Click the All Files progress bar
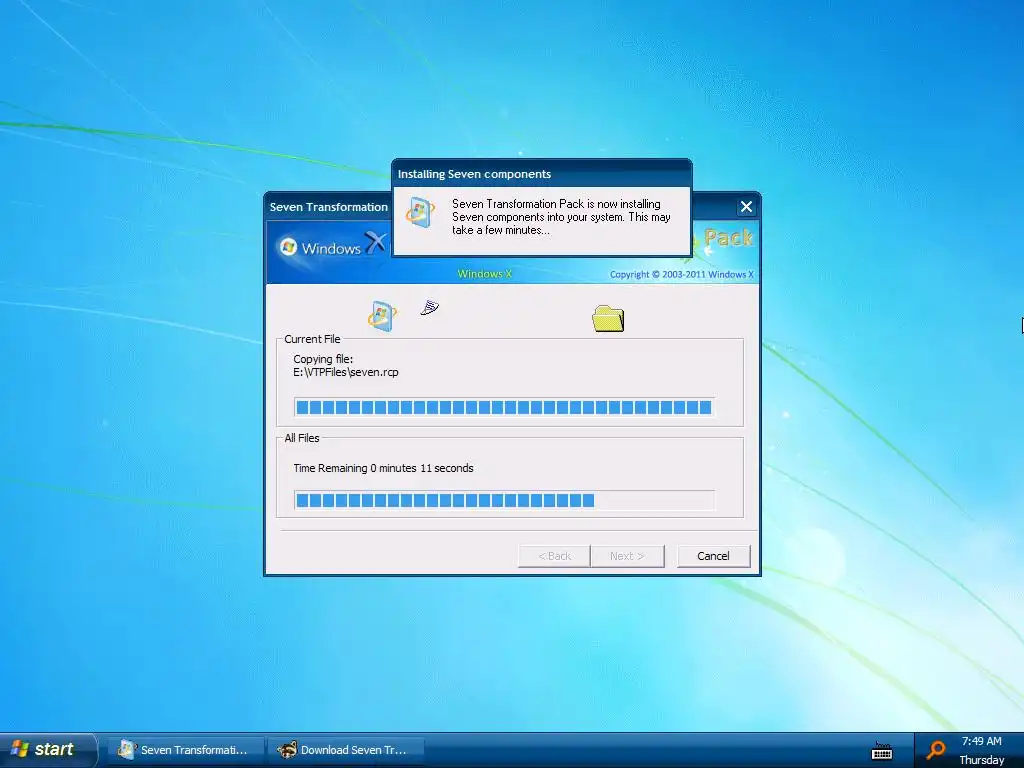The image size is (1024, 768). pyautogui.click(x=504, y=500)
